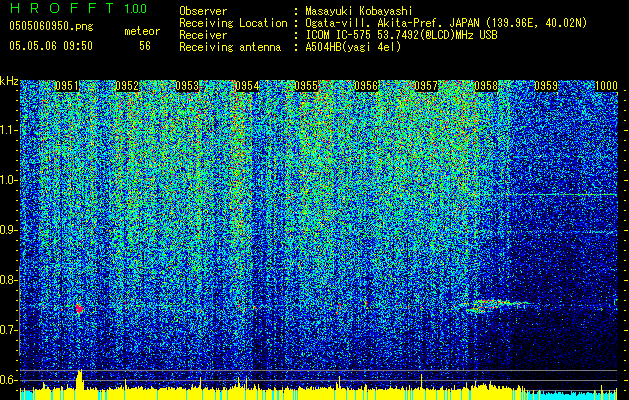Click the Receiving antenna label

pyautogui.click(x=230, y=47)
